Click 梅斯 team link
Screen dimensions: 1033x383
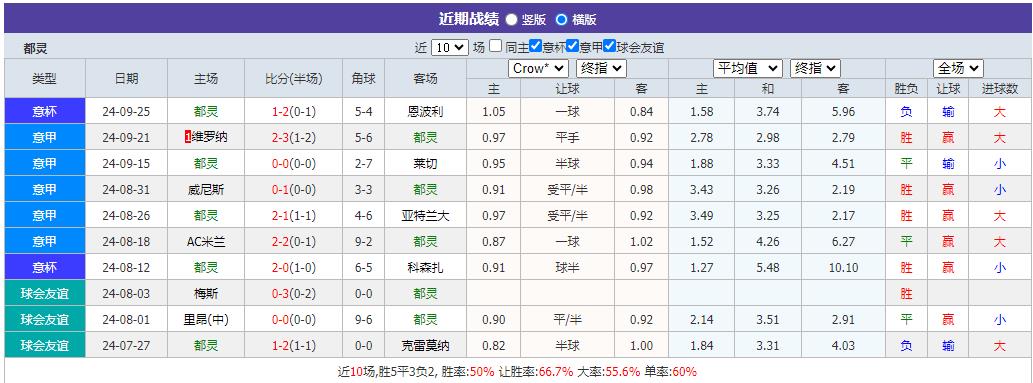pos(206,294)
